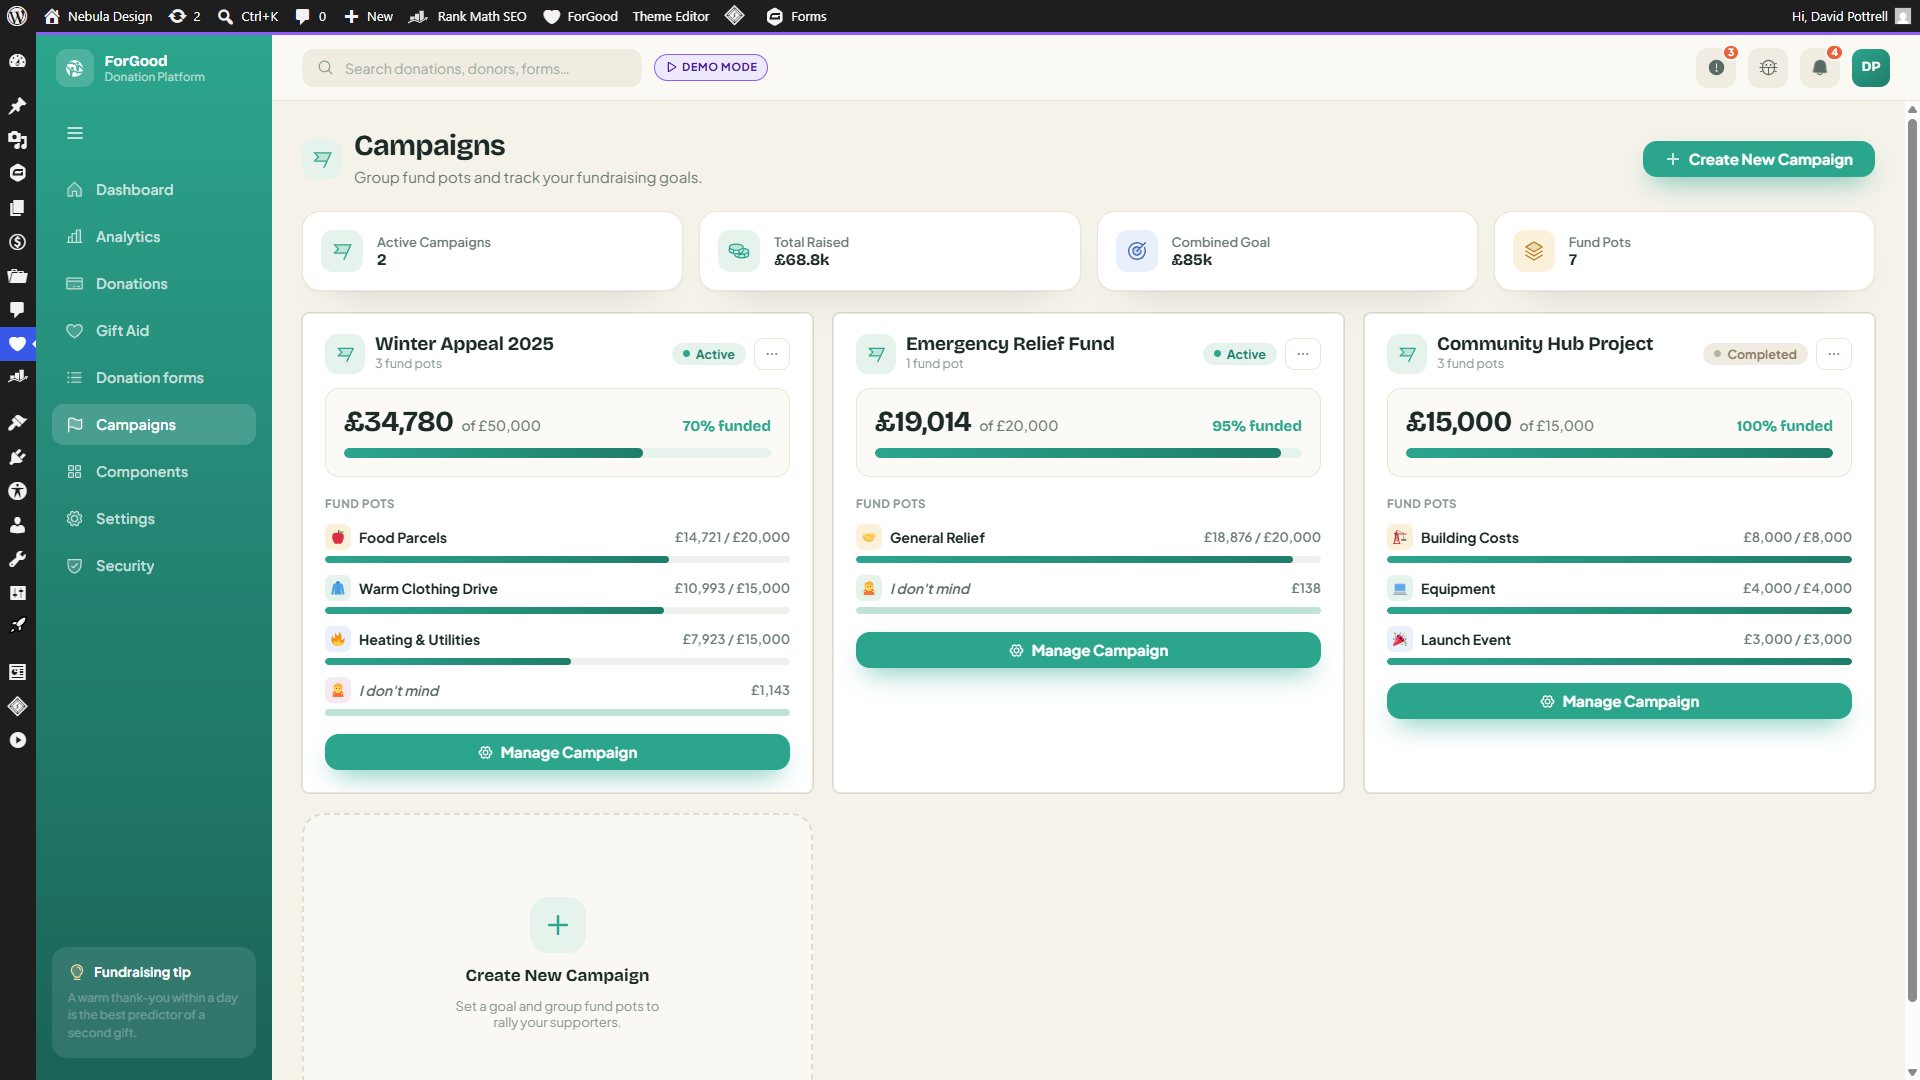
Task: Select Campaigns in sidebar
Action: (x=154, y=425)
